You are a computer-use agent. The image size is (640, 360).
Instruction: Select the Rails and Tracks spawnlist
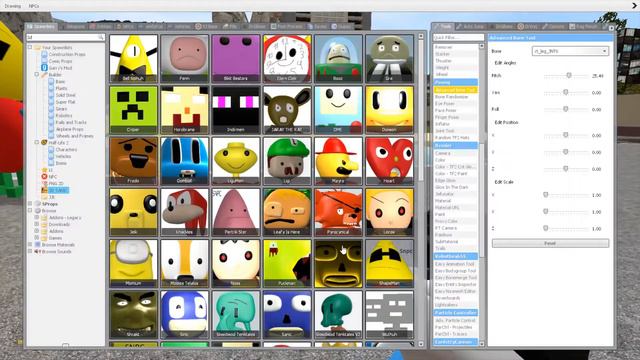tap(71, 122)
